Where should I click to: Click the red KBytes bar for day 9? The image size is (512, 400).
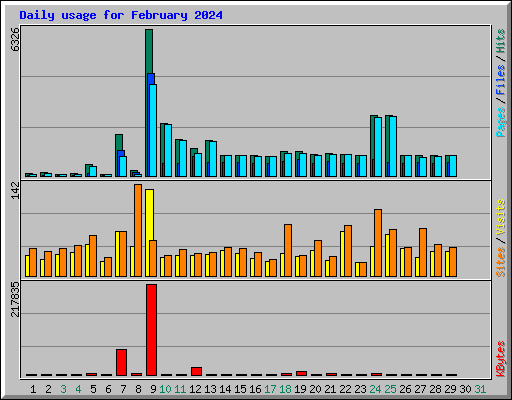pos(151,330)
